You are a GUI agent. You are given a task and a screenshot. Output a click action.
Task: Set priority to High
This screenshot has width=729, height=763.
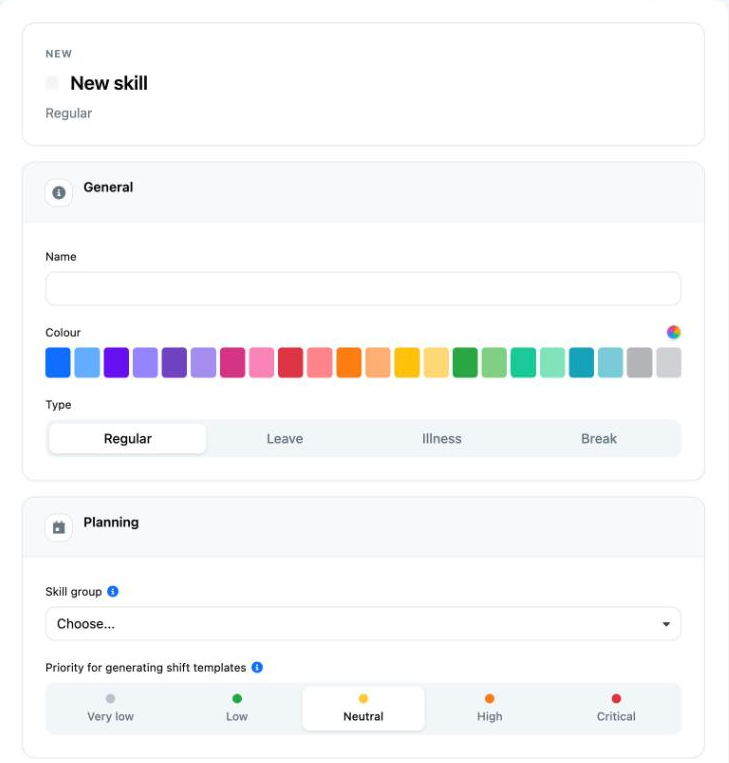pyautogui.click(x=490, y=708)
